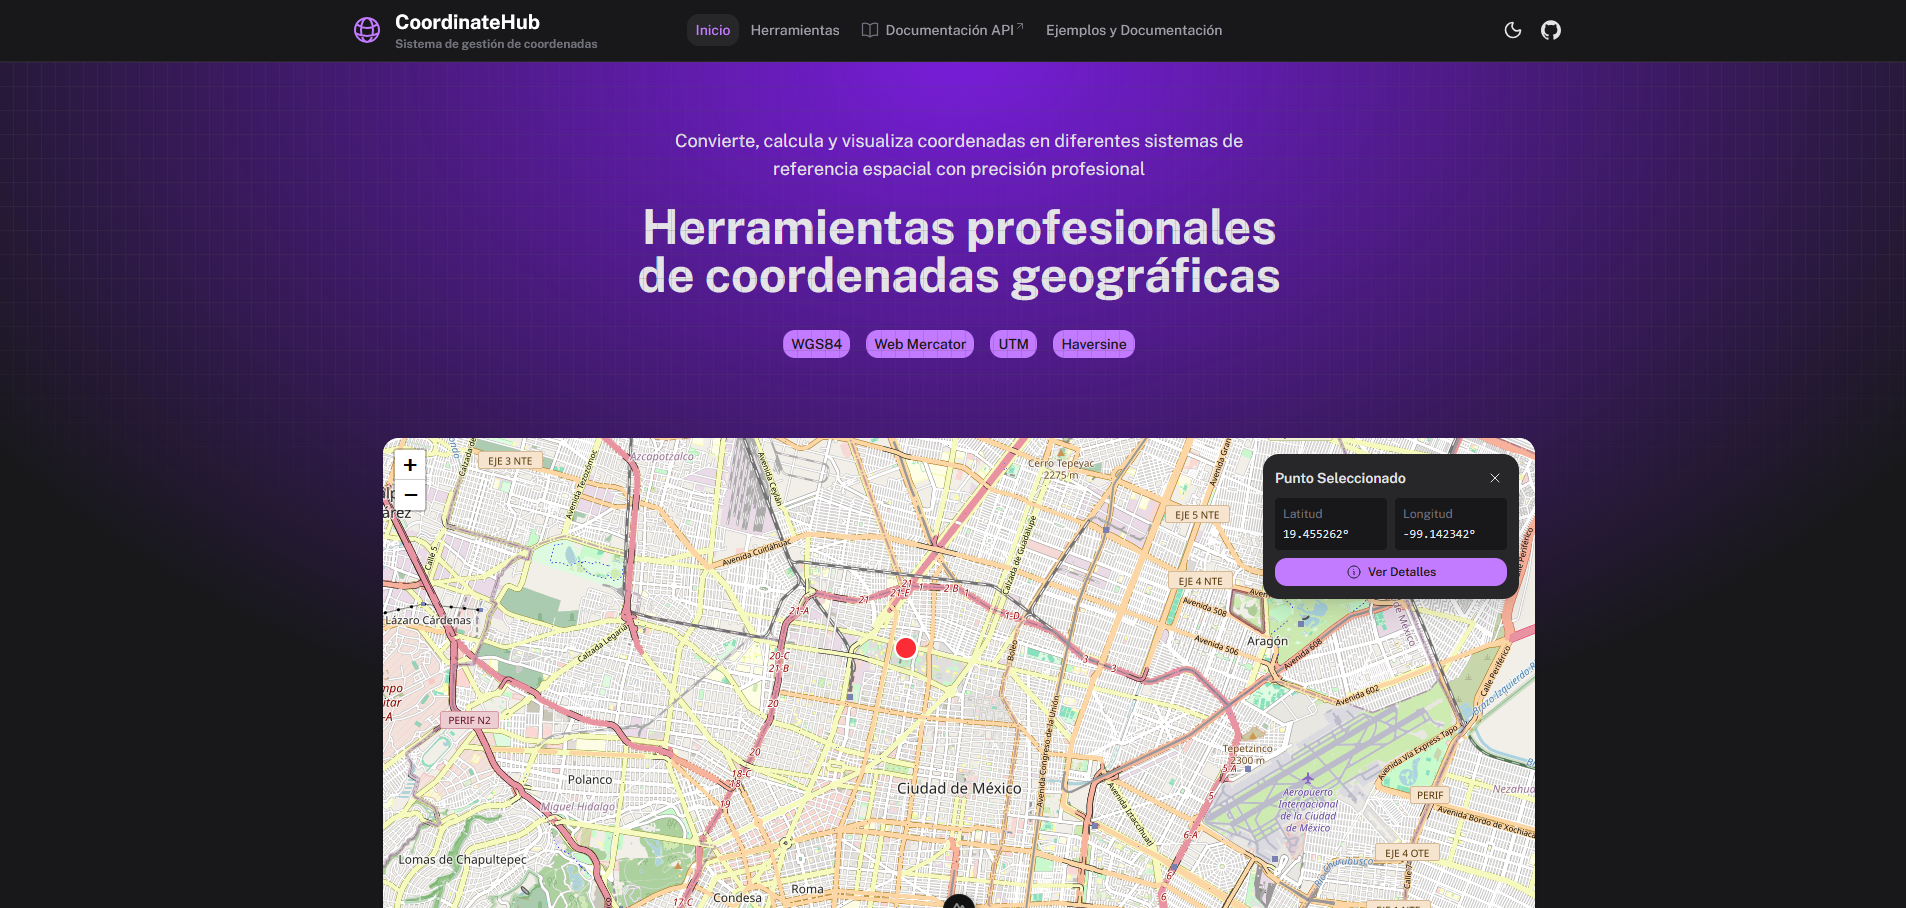Zoom in on the map with plus control
Screen dimensions: 1906x908
coord(409,464)
